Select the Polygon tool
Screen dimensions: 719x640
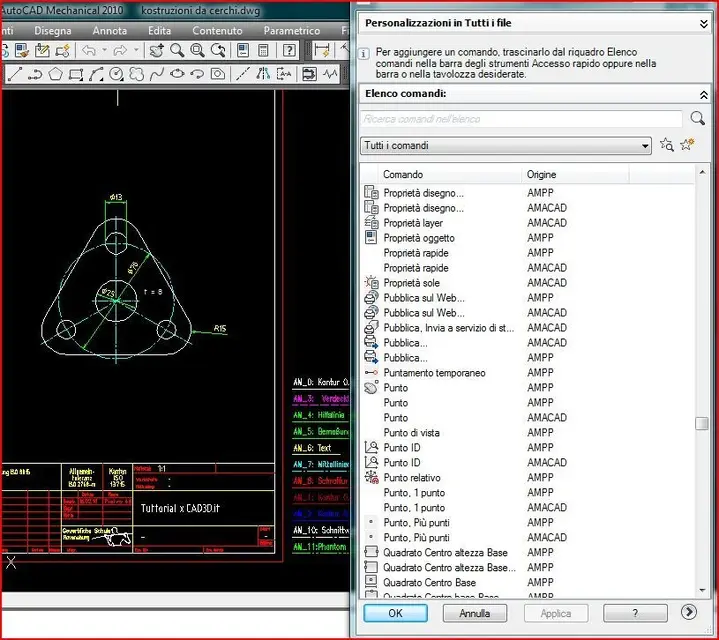[x=55, y=74]
